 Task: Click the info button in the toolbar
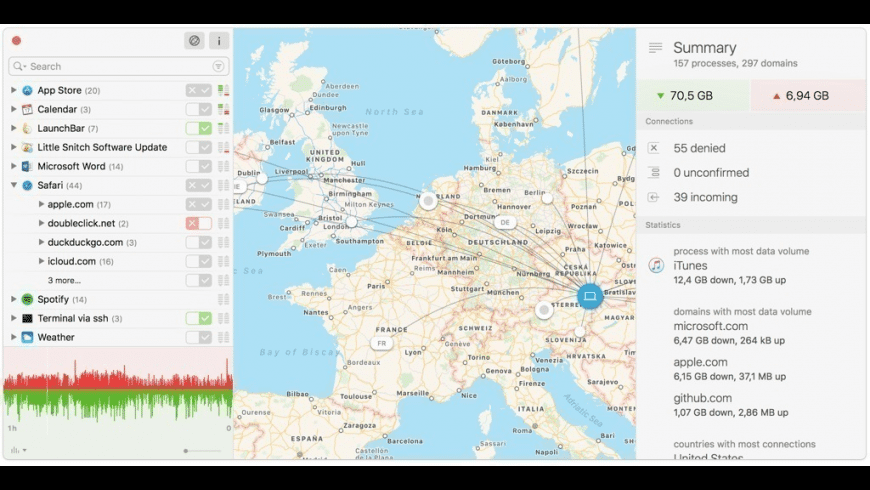(x=219, y=41)
